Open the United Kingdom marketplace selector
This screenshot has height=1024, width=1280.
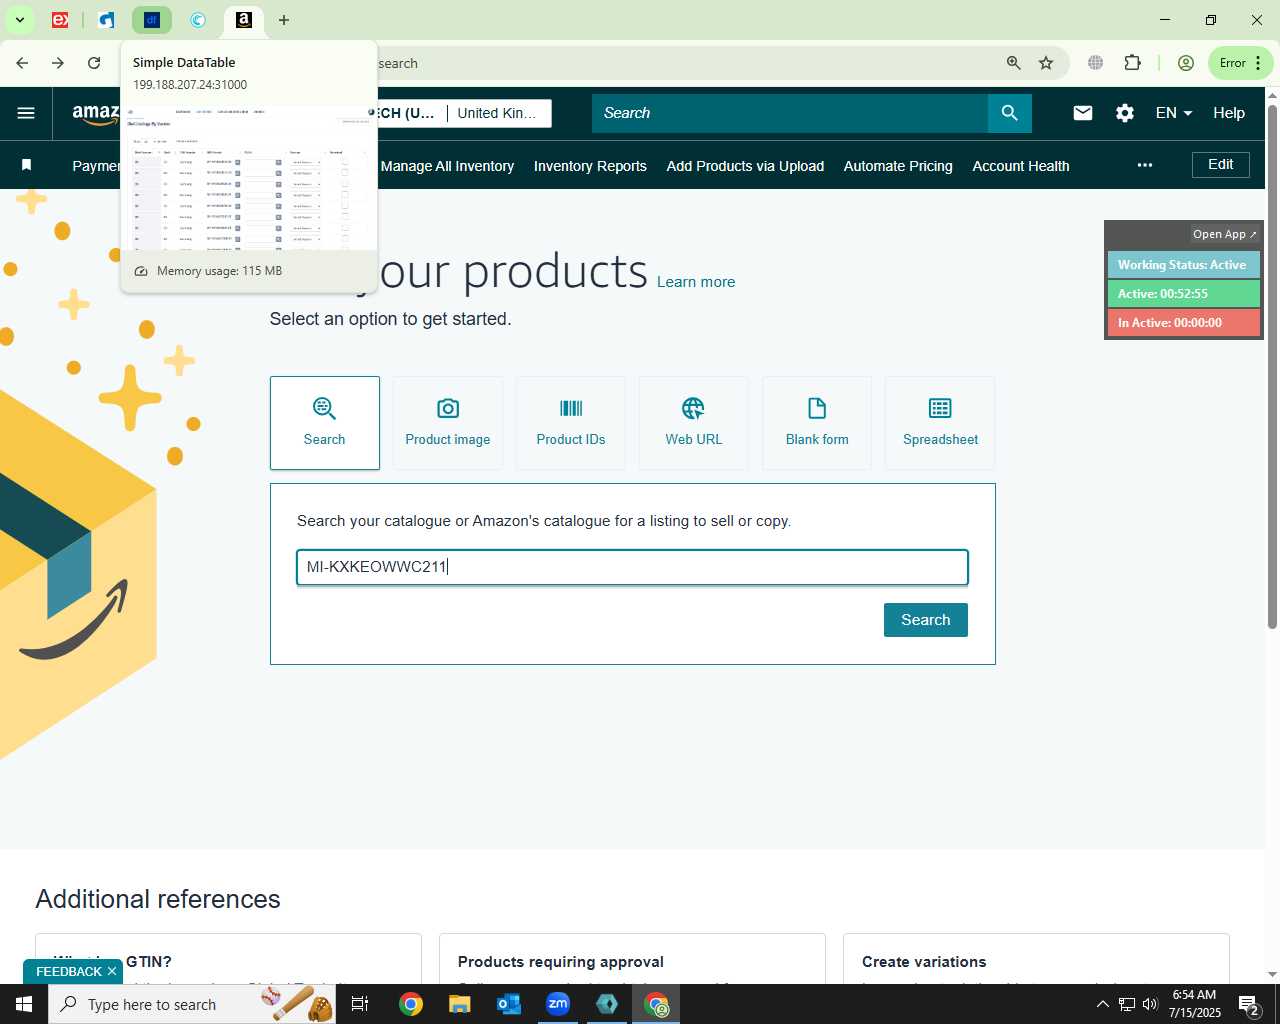[497, 113]
